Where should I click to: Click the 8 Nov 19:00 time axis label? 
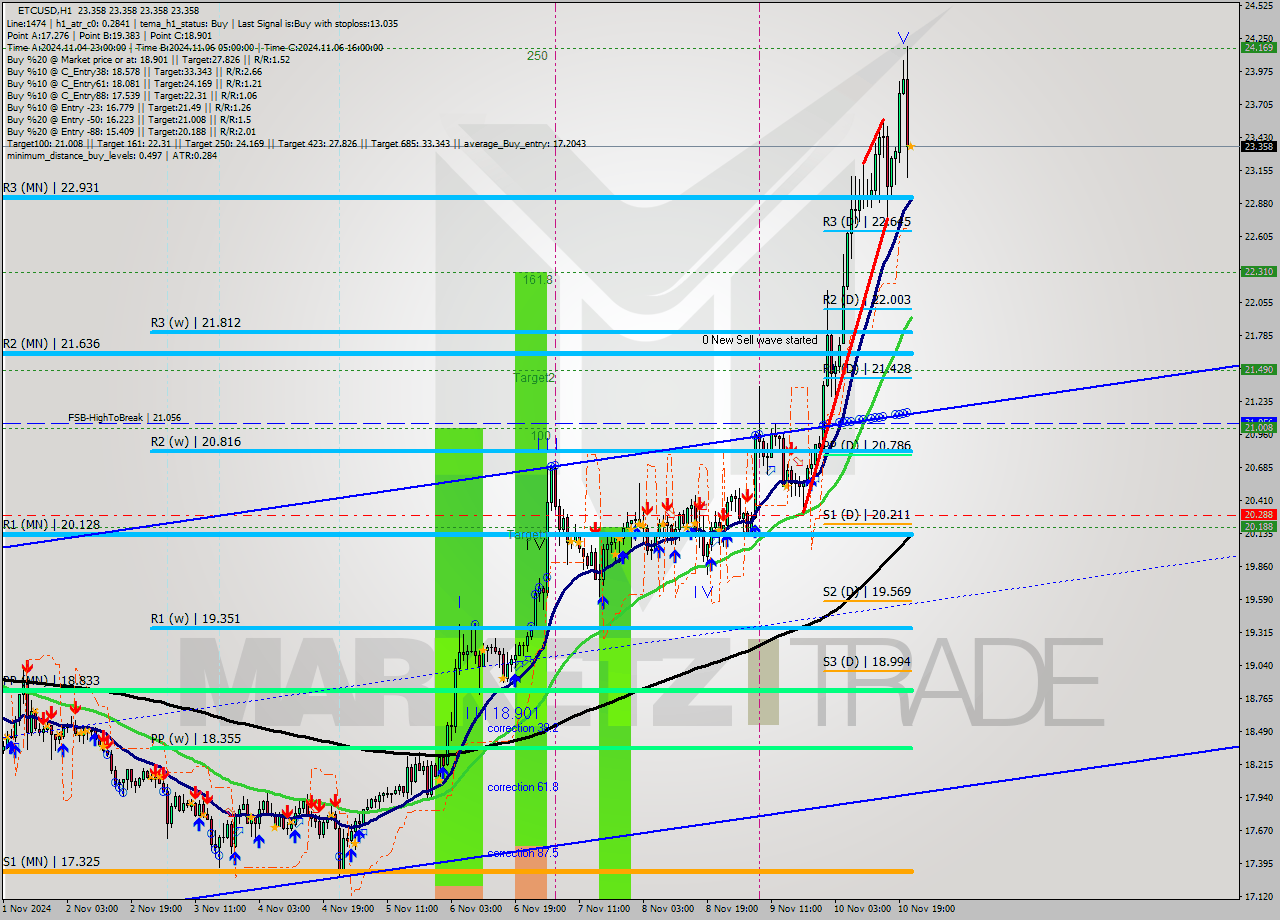(x=732, y=909)
